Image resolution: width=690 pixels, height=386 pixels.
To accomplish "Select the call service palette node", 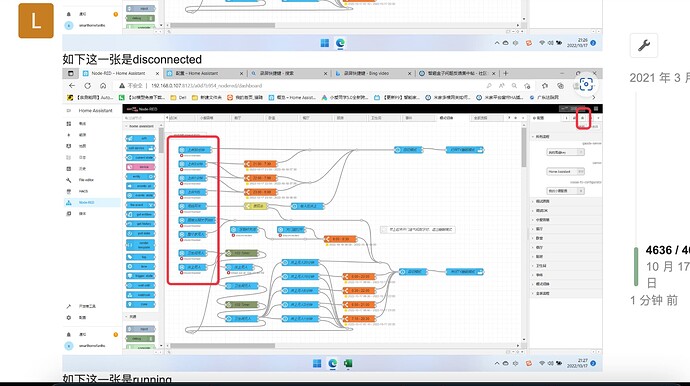I will (141, 148).
